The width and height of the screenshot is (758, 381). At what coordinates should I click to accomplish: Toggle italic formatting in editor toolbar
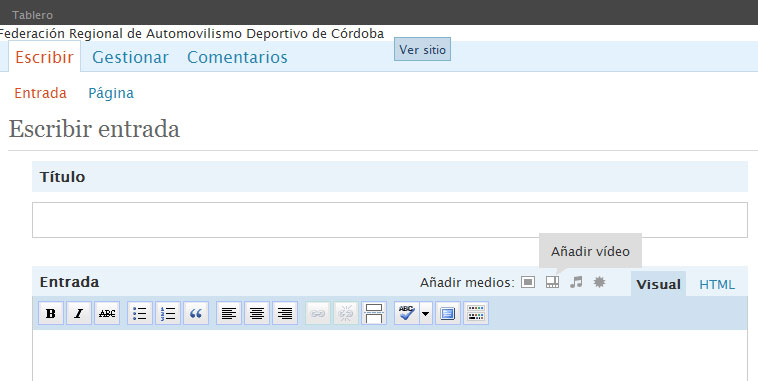(78, 313)
